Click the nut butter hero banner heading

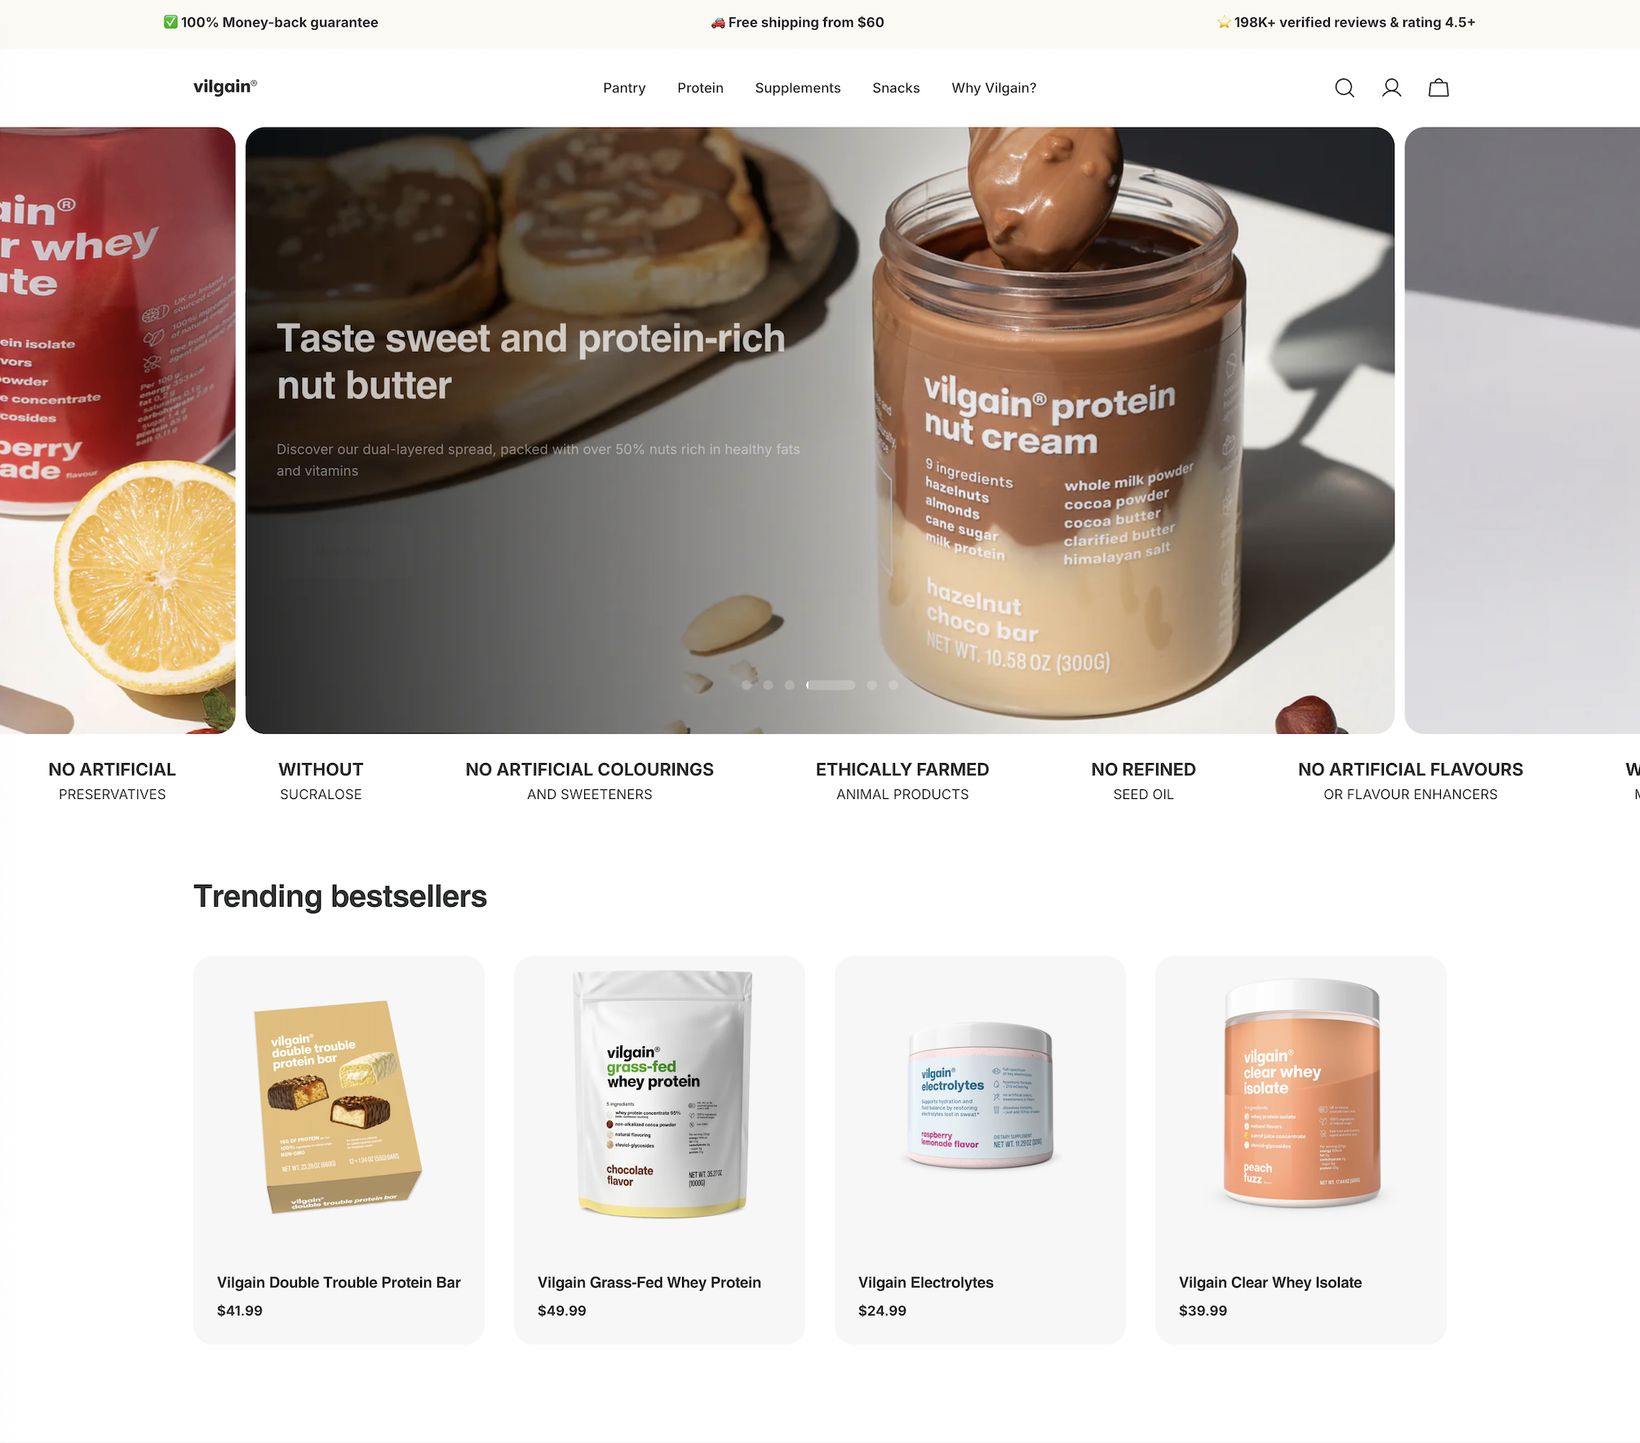pos(531,362)
